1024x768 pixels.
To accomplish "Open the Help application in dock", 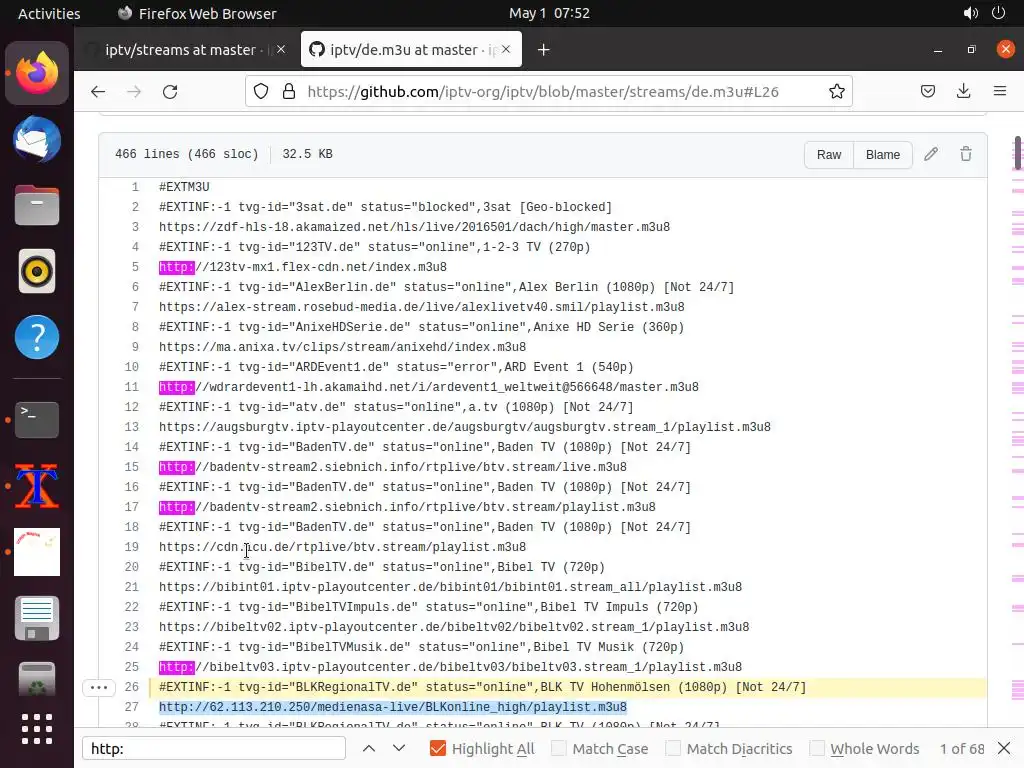I will point(37,337).
